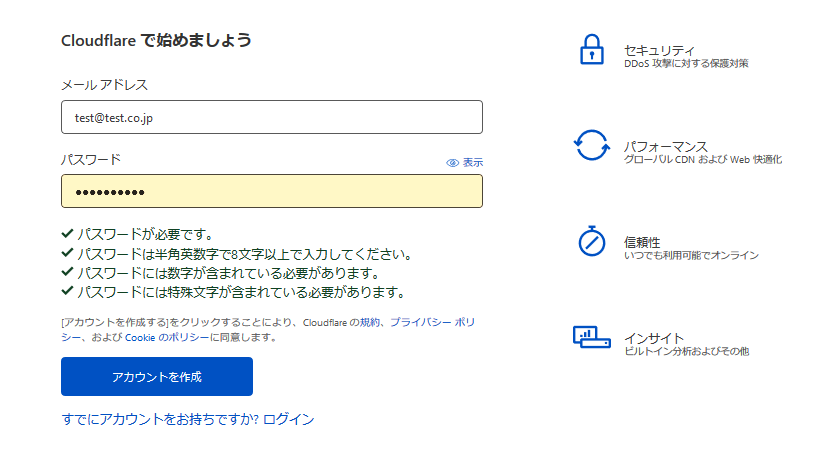Open the ログイン link

[289, 419]
